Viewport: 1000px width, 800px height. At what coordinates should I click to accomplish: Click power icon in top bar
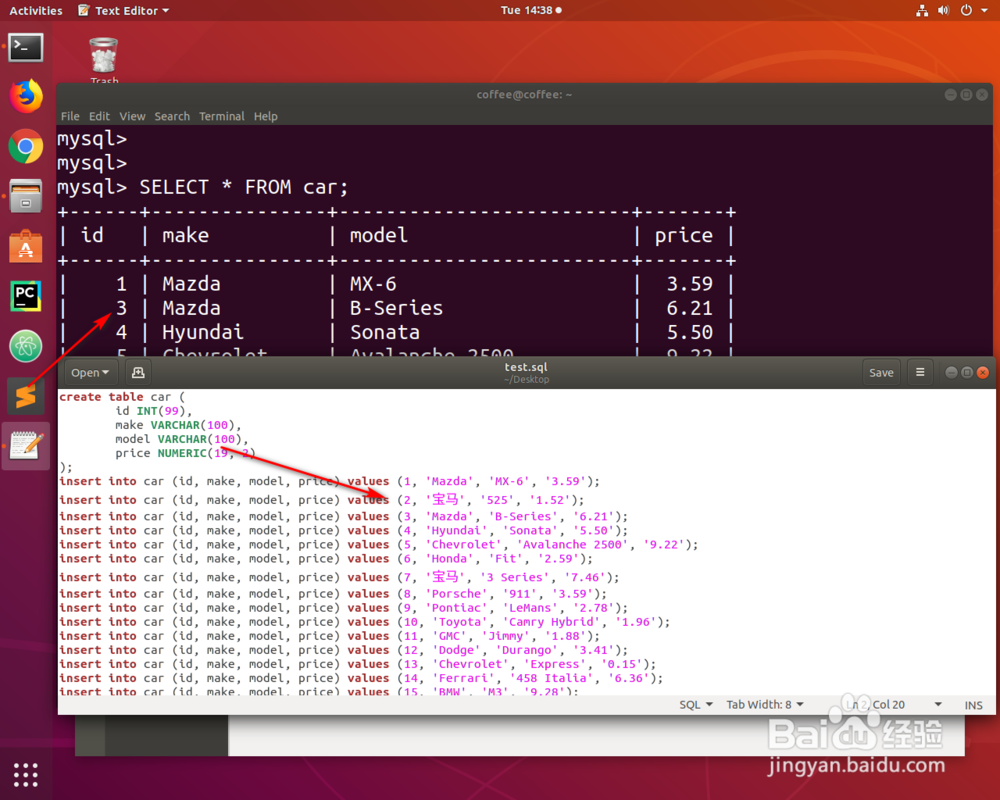tap(966, 10)
